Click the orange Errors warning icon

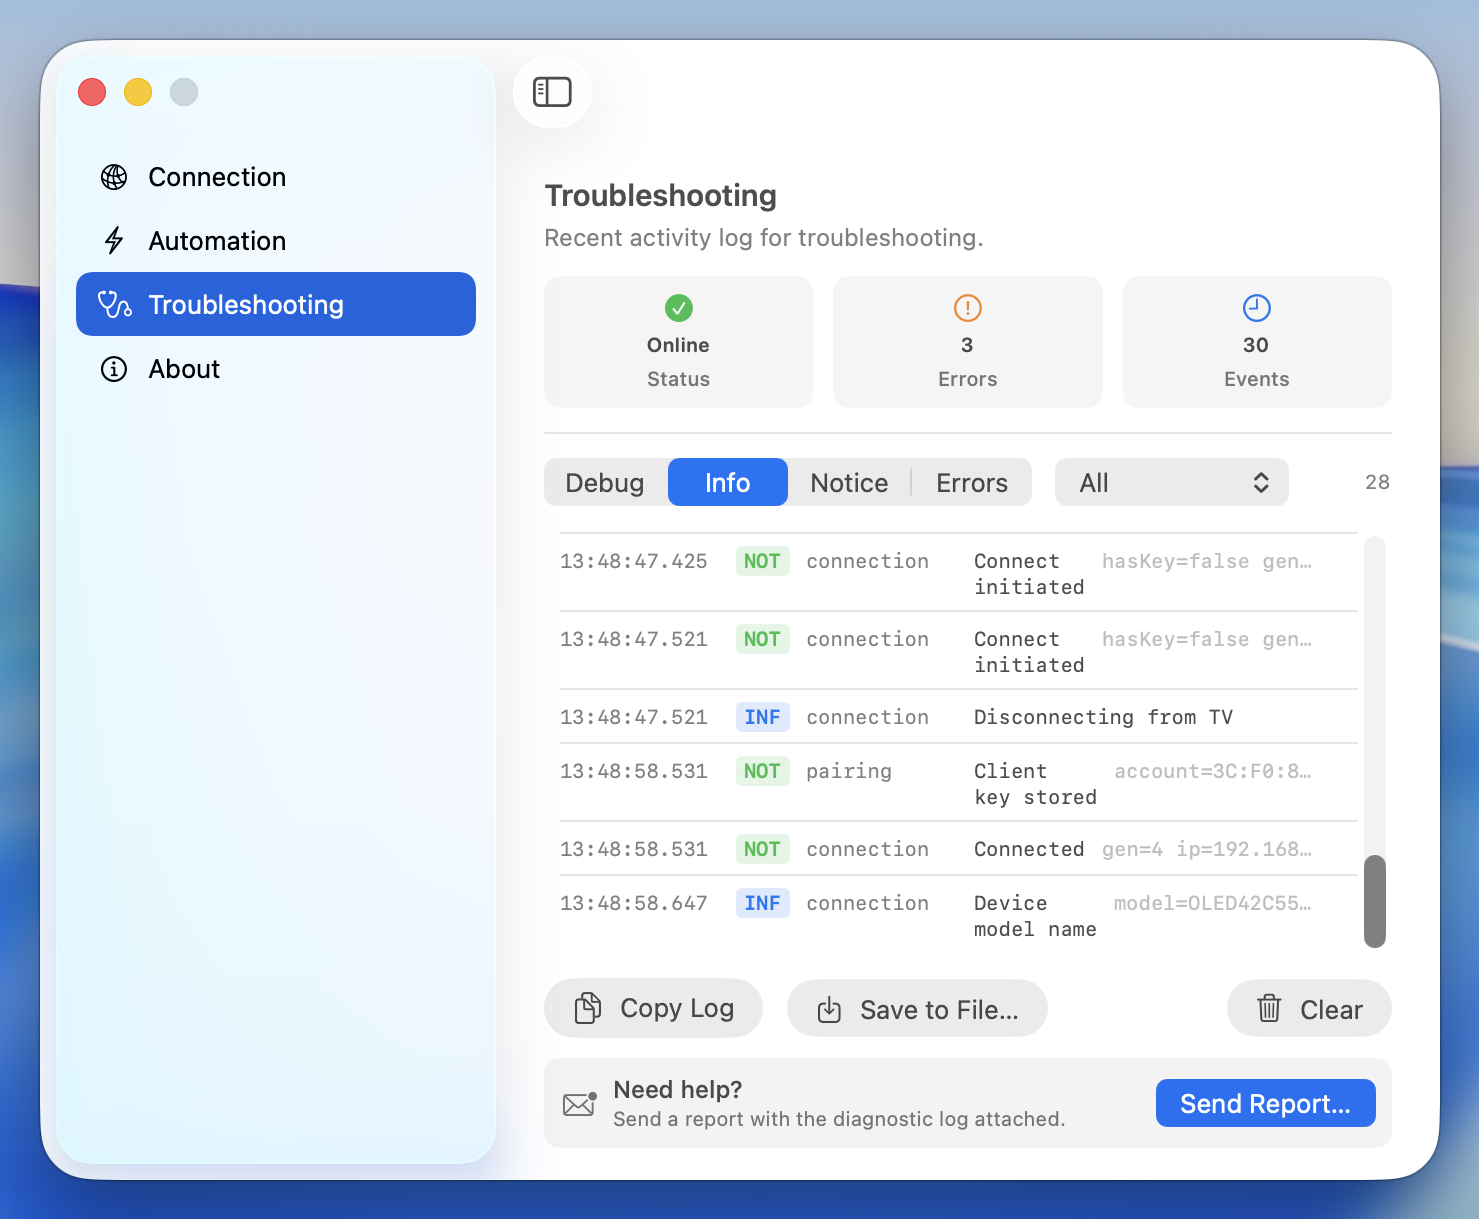(x=968, y=308)
